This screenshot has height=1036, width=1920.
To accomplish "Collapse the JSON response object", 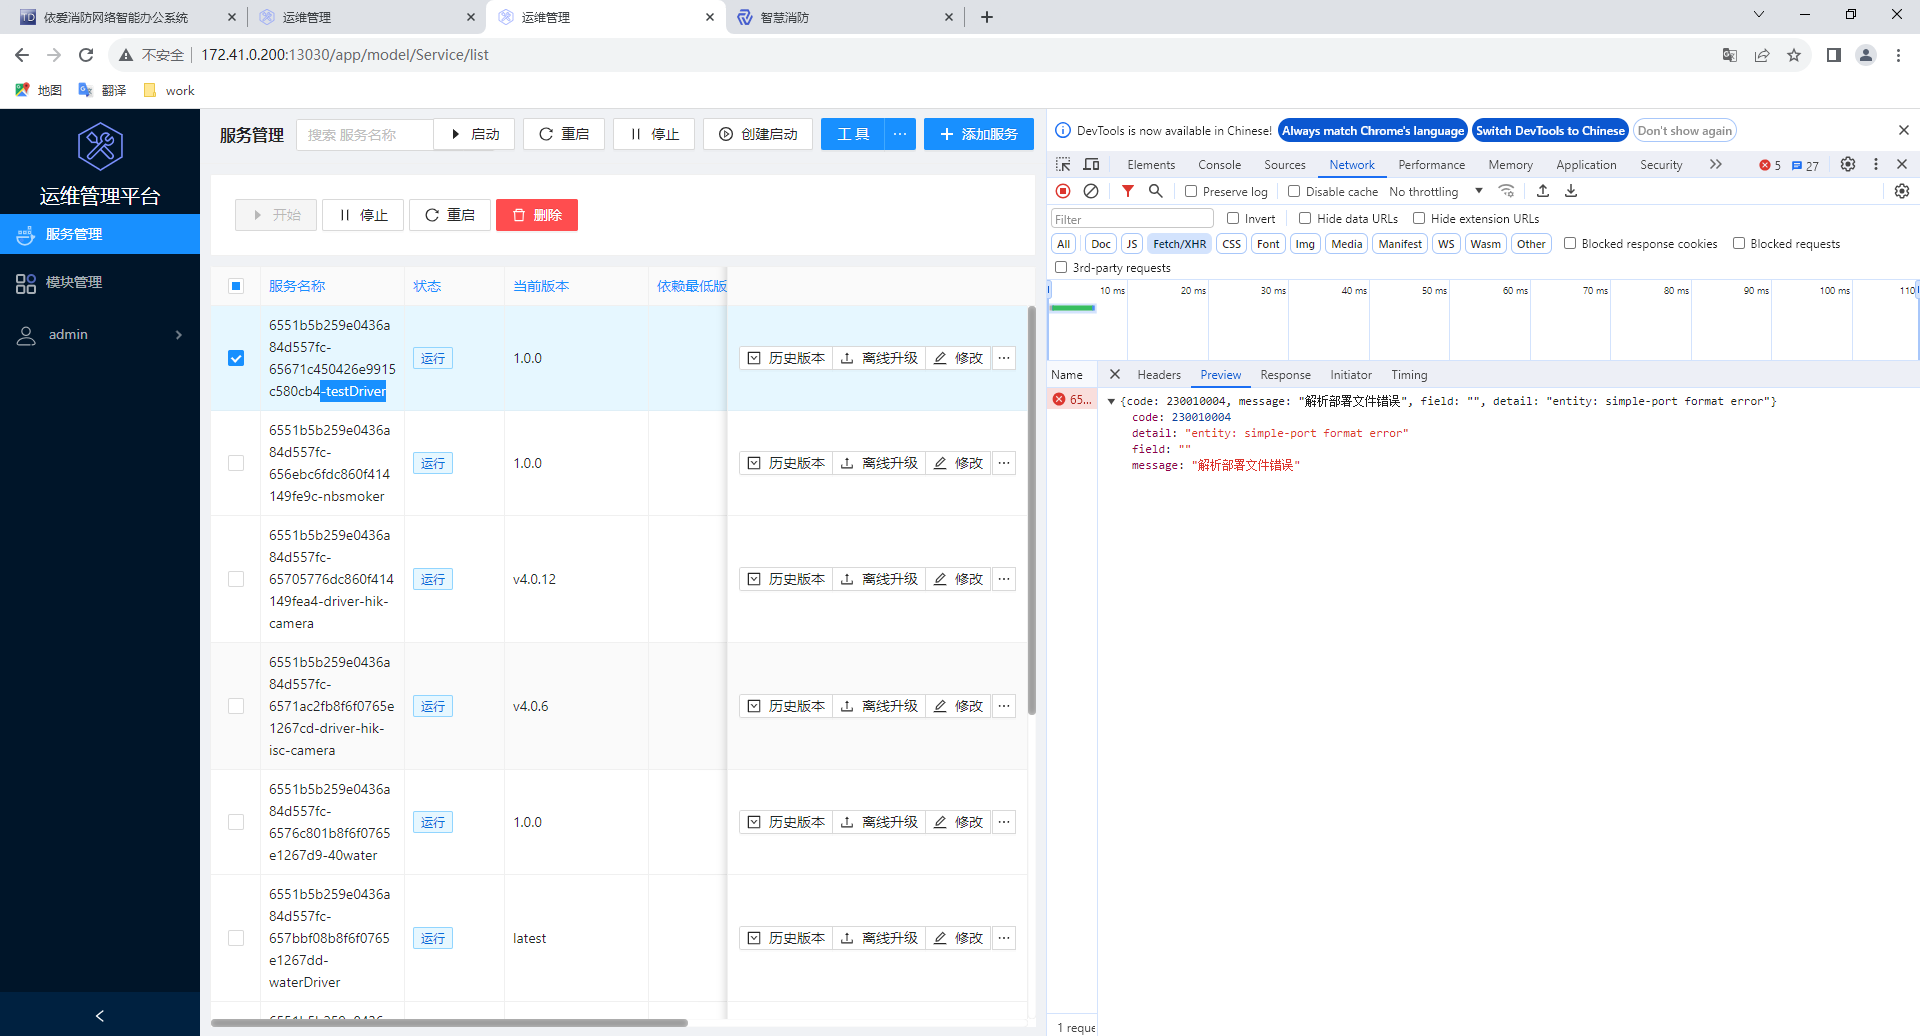I will 1111,401.
